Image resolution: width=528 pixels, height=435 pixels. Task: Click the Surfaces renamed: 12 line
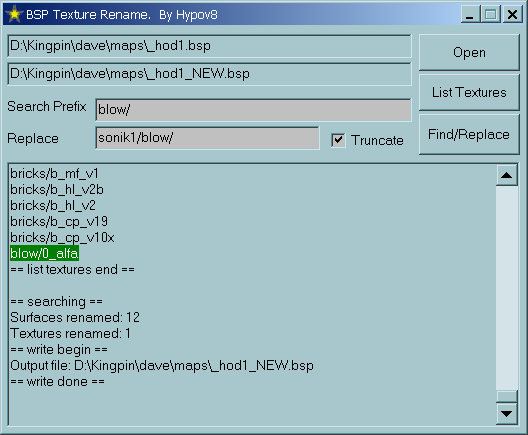[x=75, y=317]
